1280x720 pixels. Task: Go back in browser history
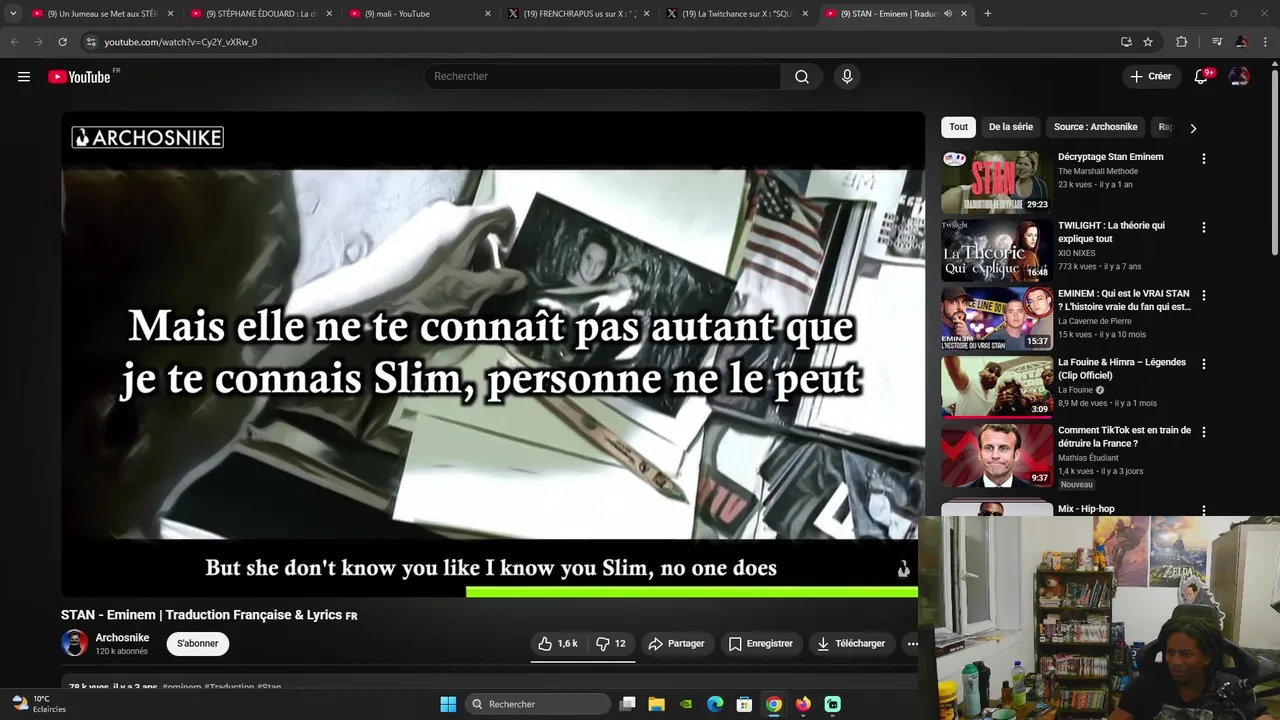[x=14, y=42]
